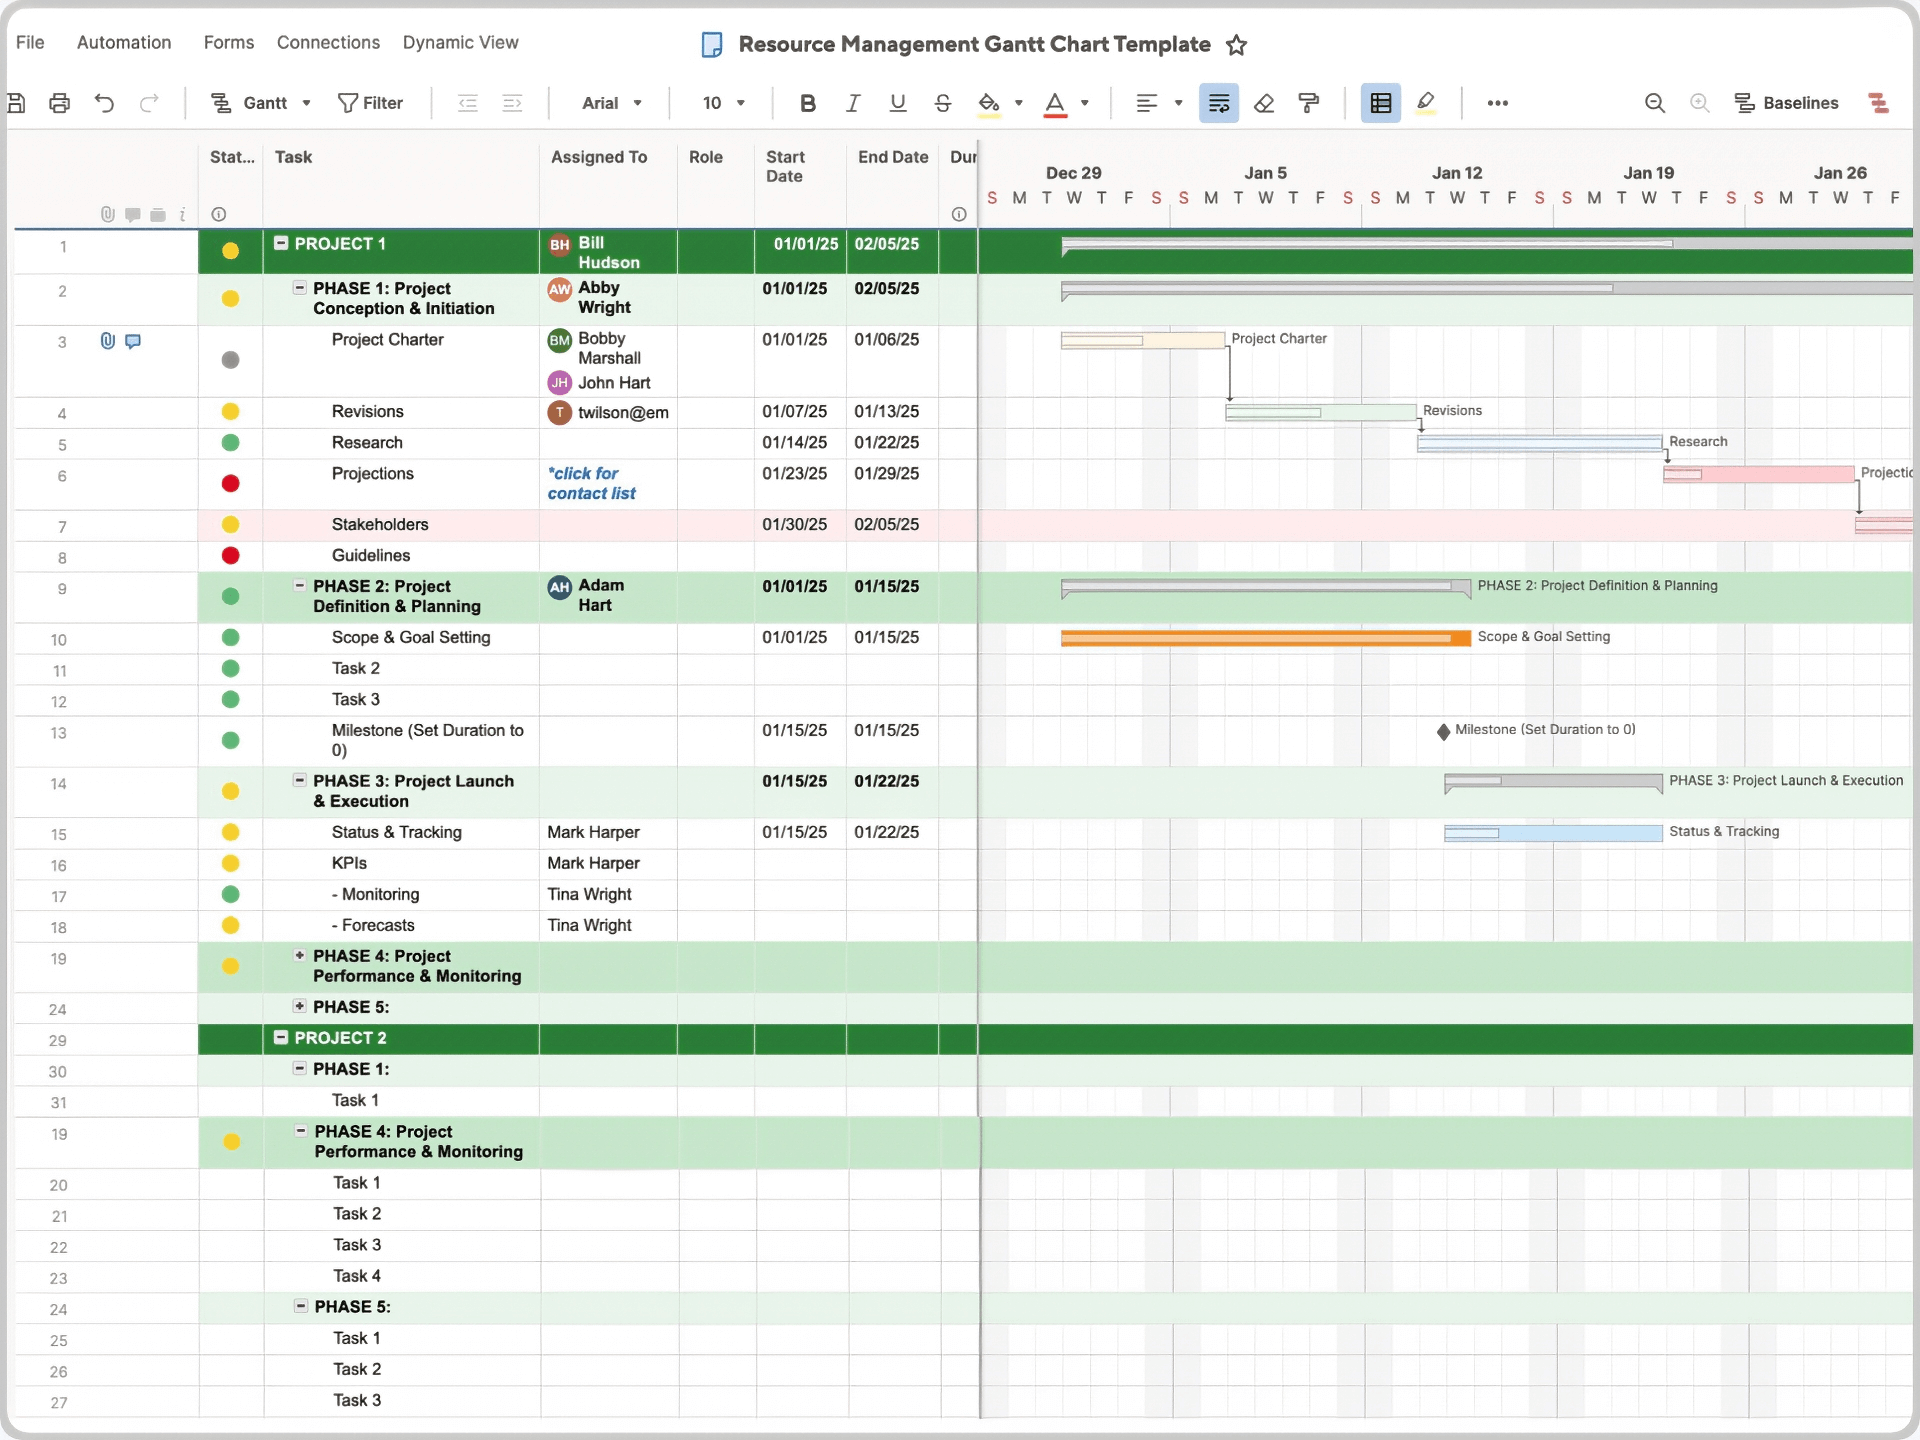The image size is (1920, 1440).
Task: Click the *click for contact list link
Action: (592, 483)
